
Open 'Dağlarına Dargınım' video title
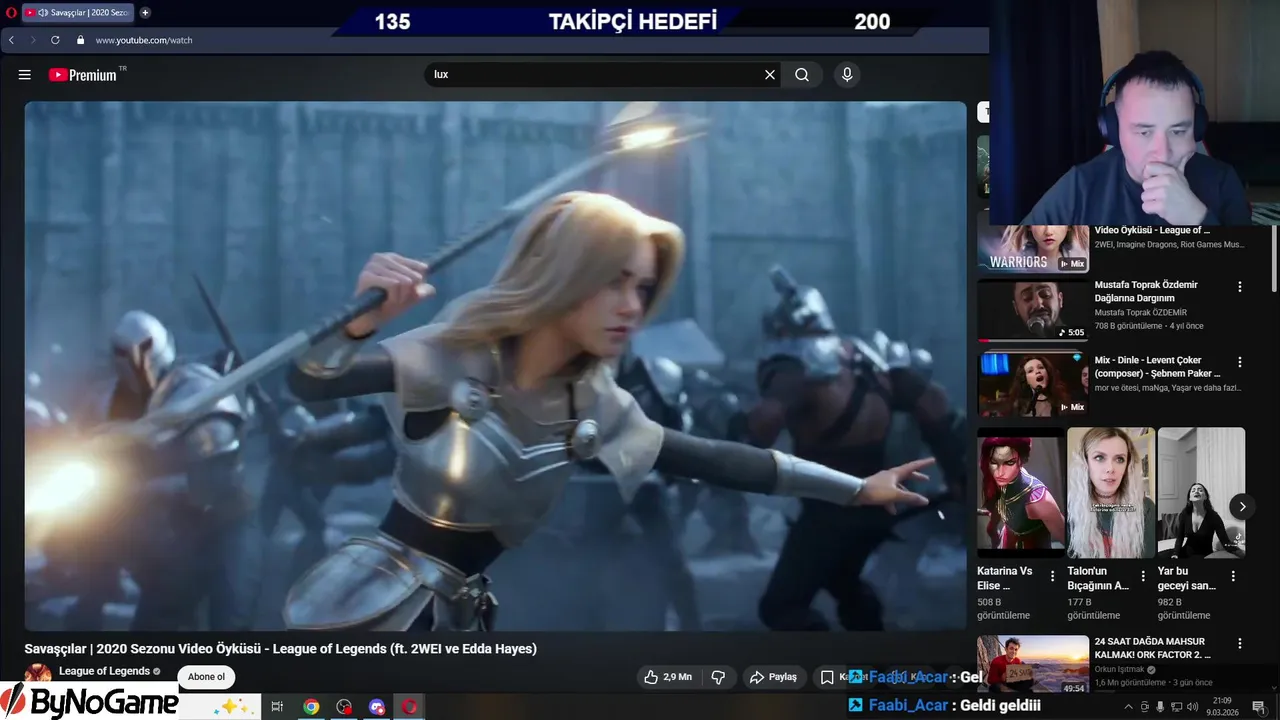click(1146, 291)
